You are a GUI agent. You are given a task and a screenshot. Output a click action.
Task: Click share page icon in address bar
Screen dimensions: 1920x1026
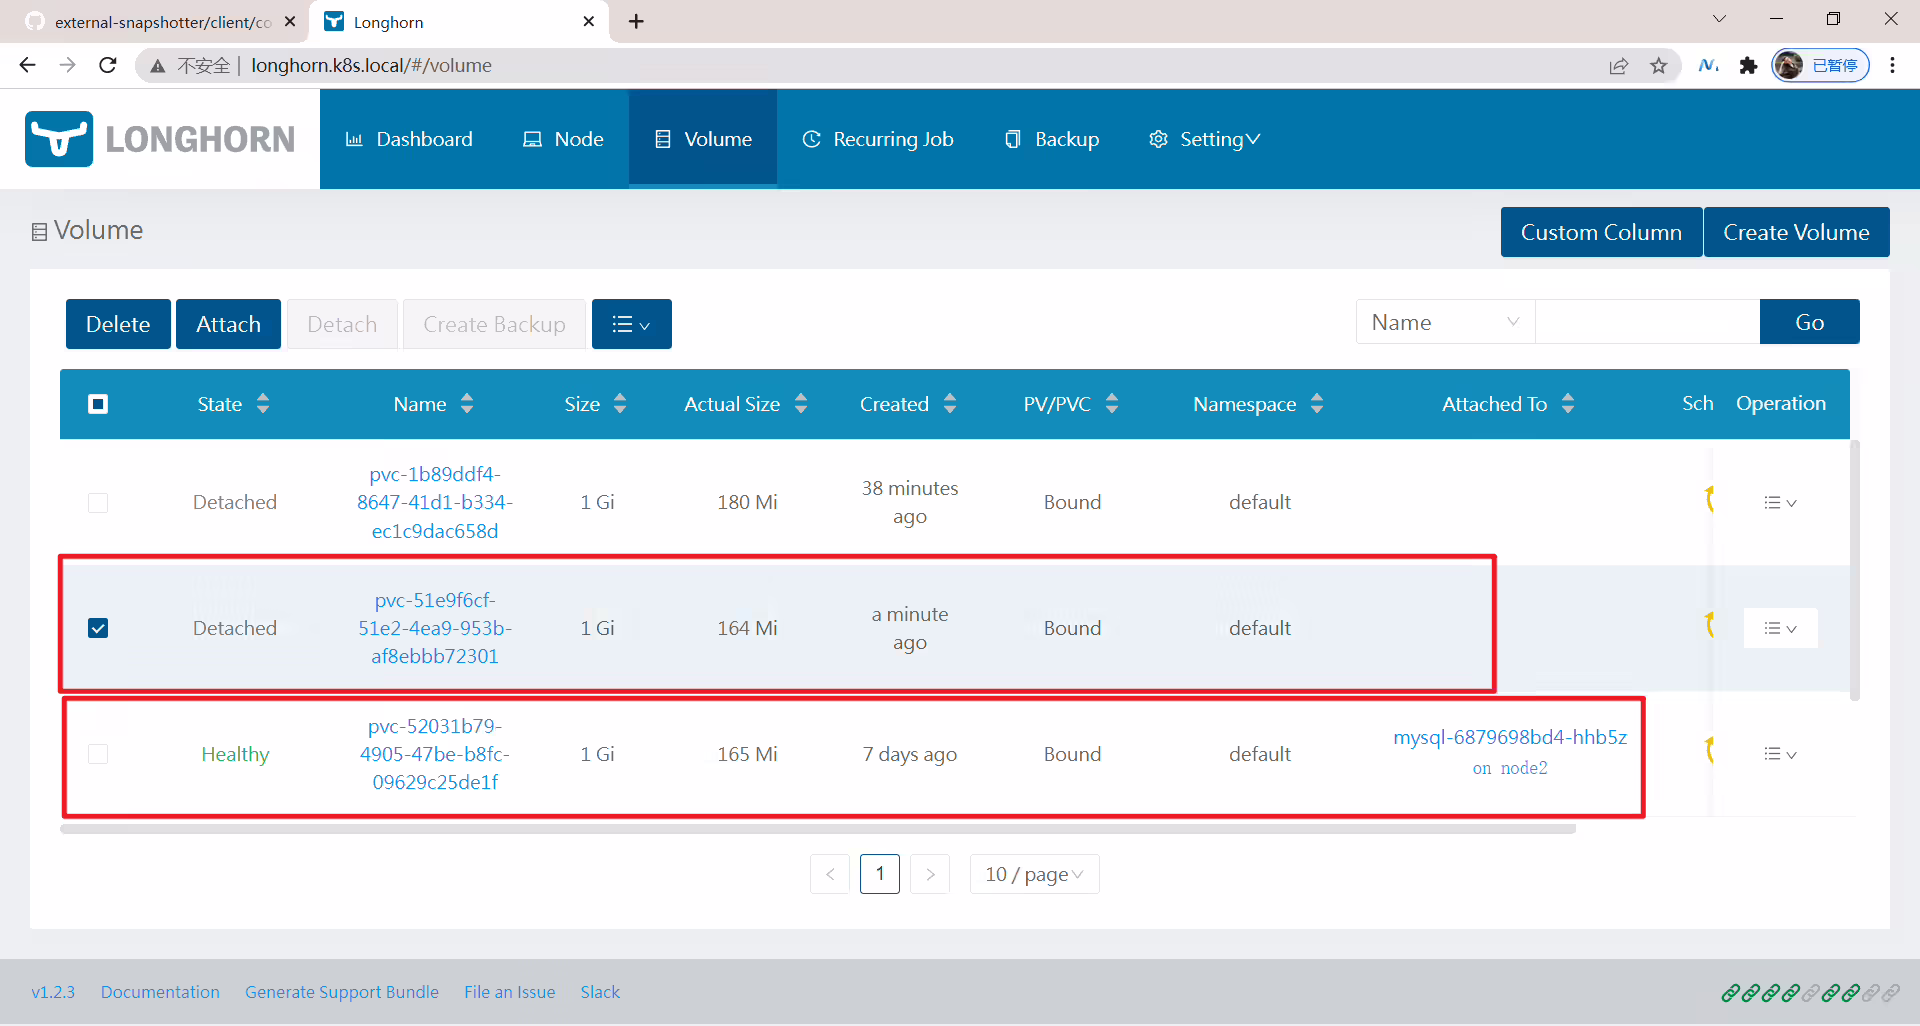(x=1618, y=66)
